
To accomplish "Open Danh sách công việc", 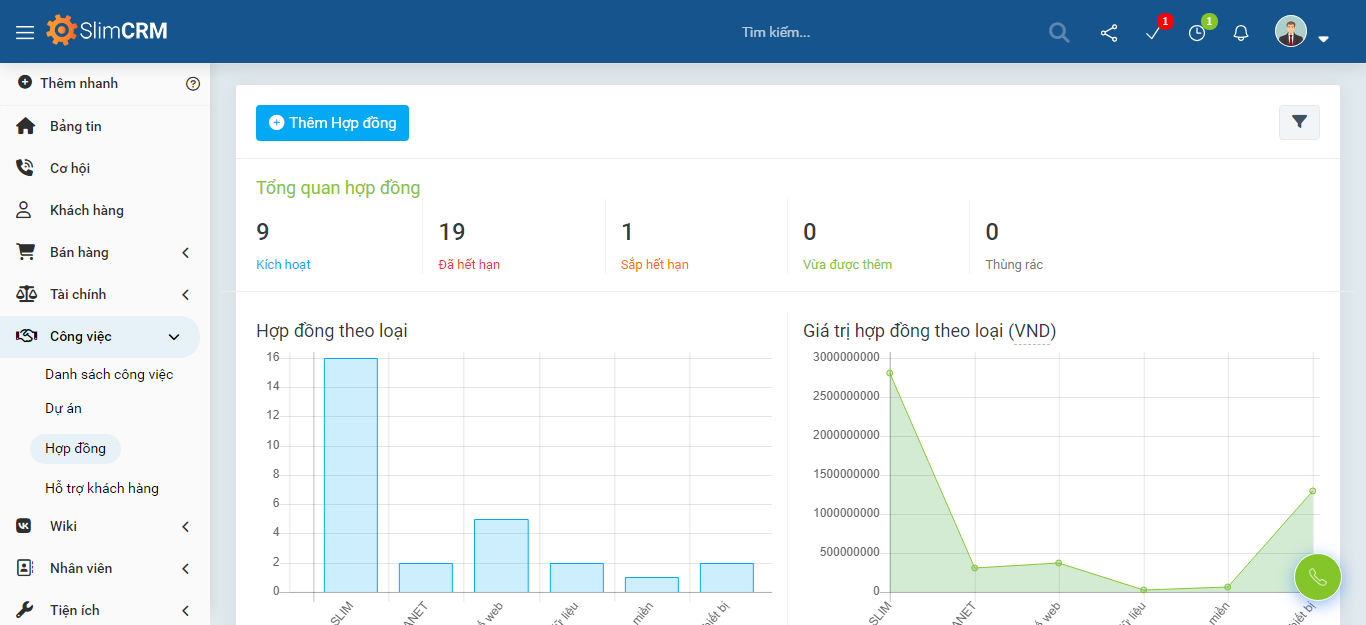I will pyautogui.click(x=109, y=374).
